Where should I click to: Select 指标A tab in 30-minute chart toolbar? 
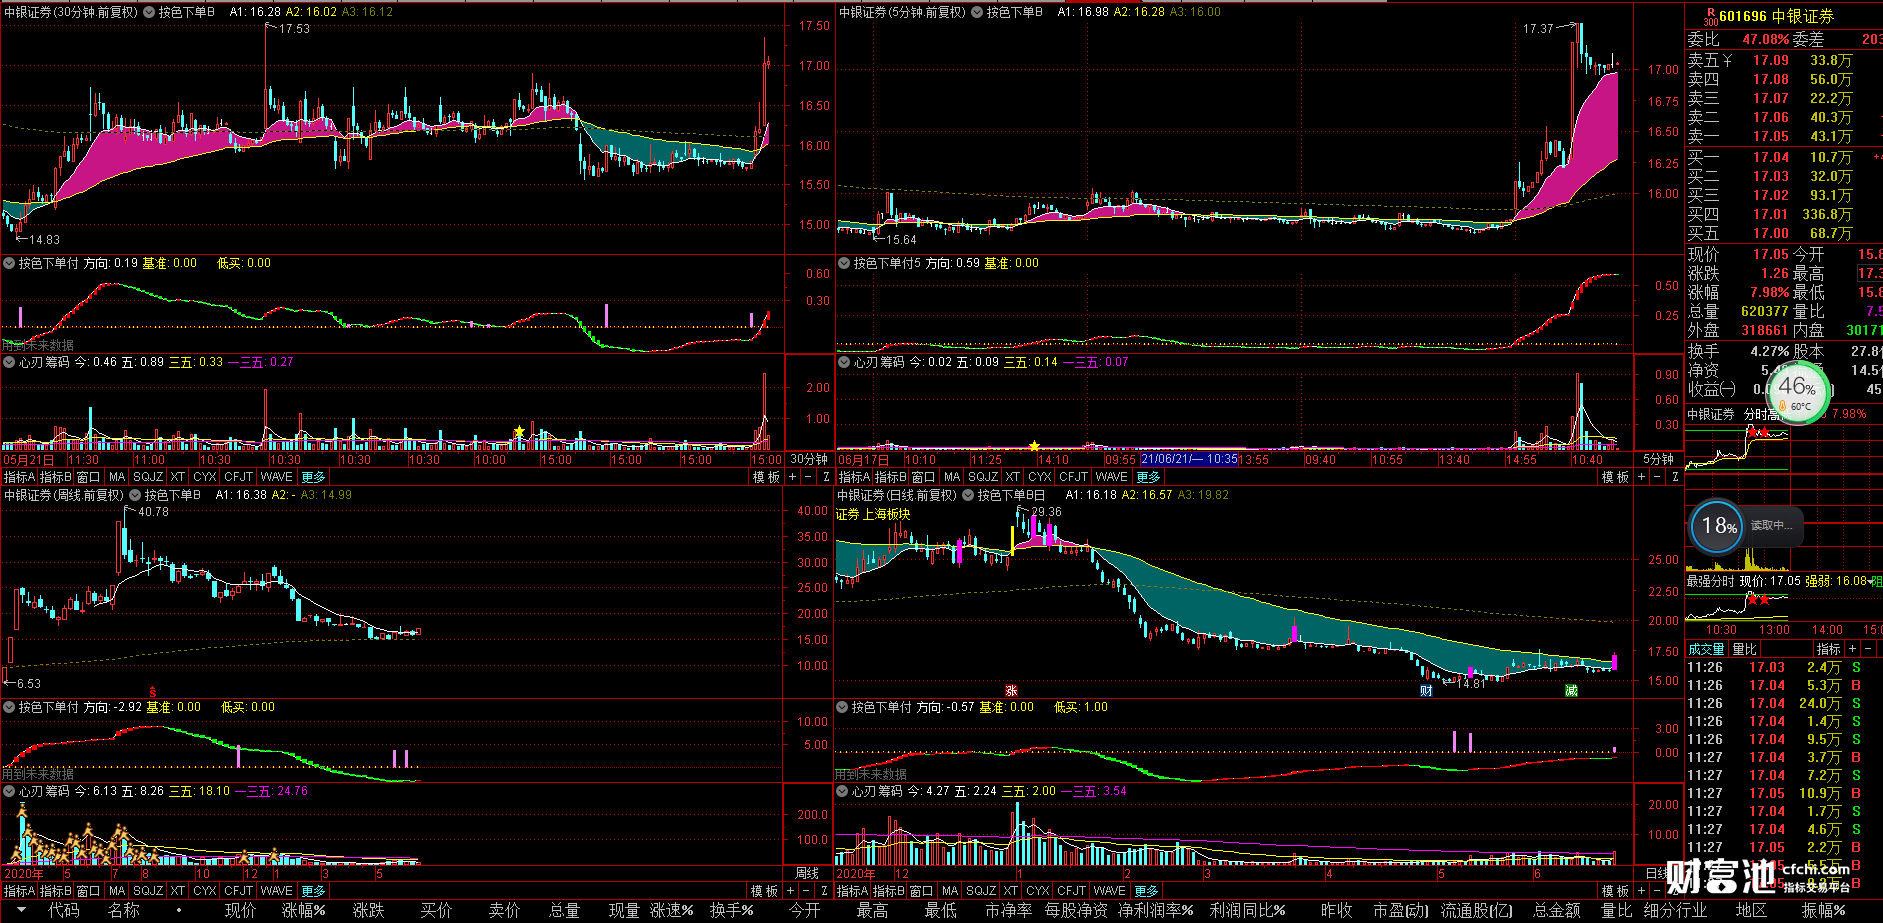pos(19,477)
